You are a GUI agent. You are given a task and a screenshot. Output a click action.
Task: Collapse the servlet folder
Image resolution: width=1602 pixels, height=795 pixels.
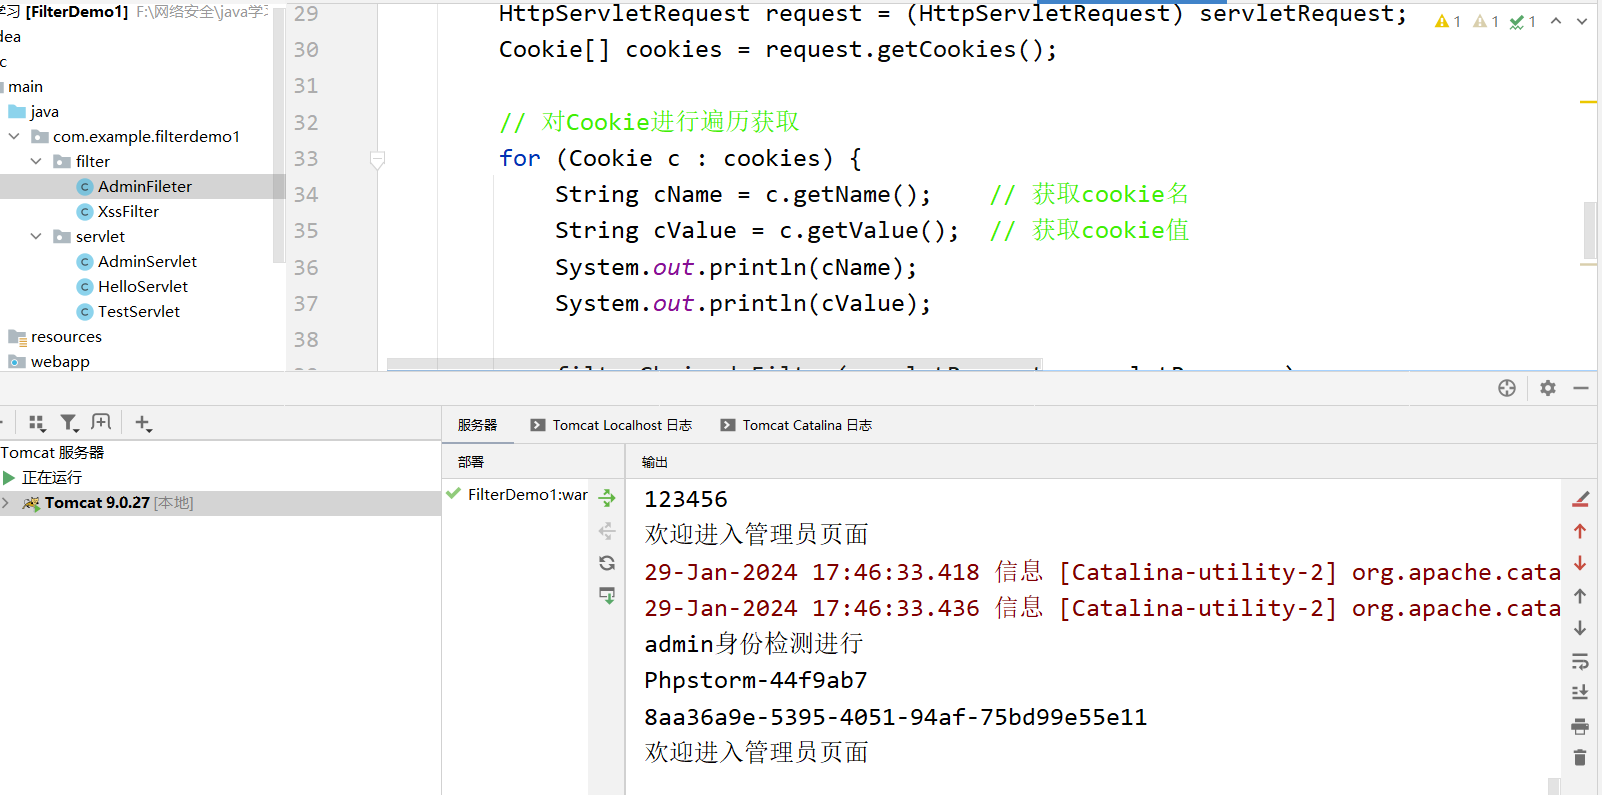click(36, 236)
